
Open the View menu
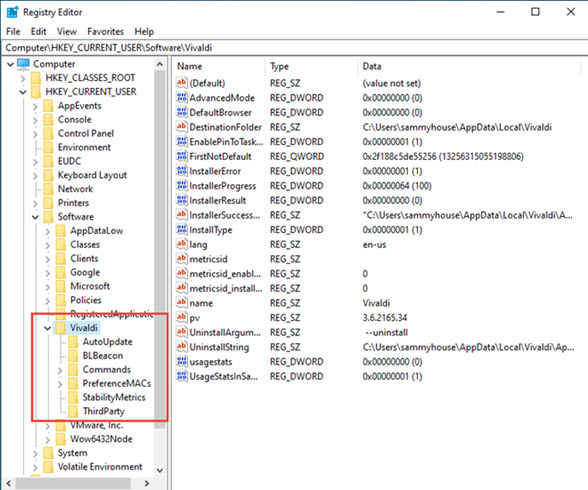67,31
